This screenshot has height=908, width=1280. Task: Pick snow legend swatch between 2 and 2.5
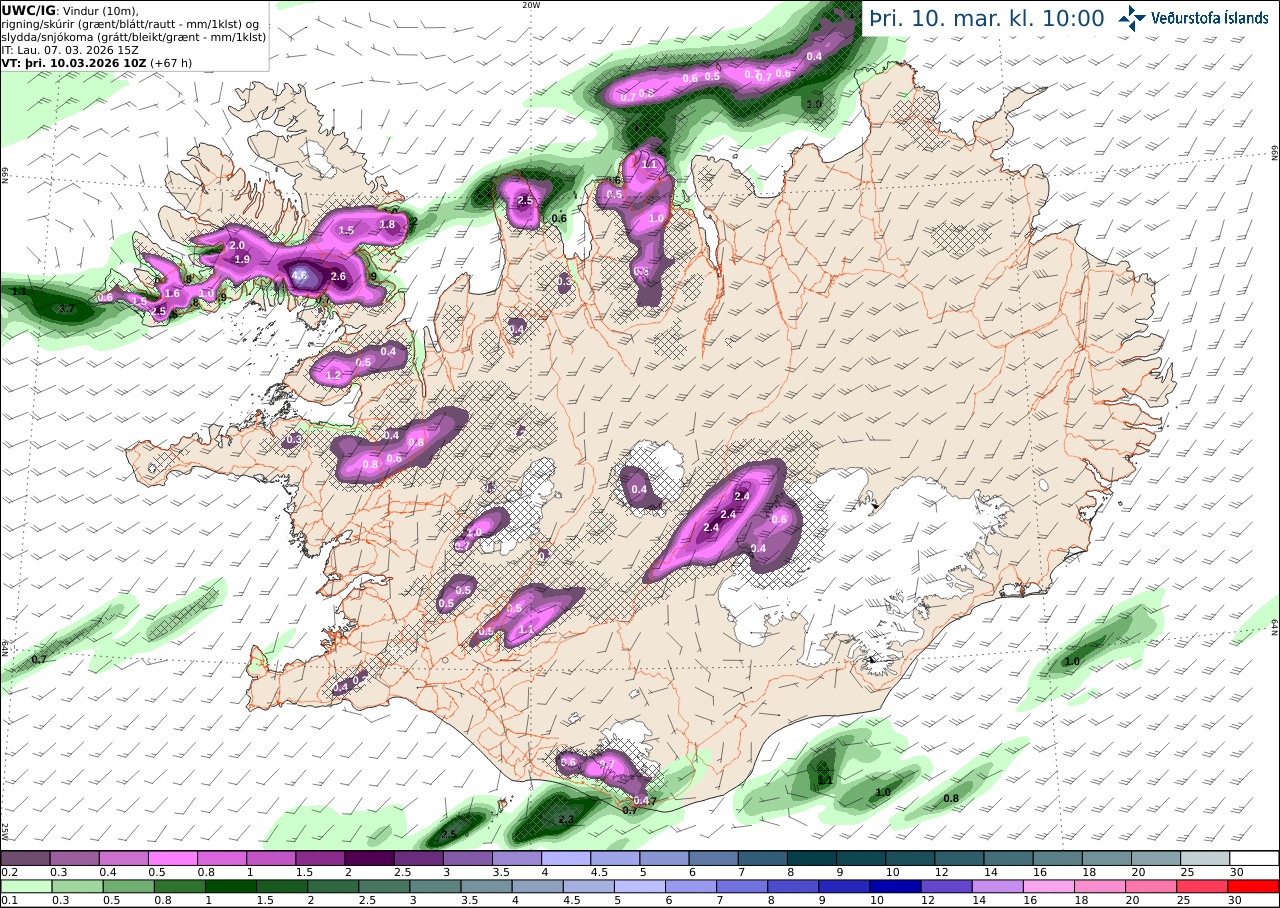pyautogui.click(x=369, y=858)
